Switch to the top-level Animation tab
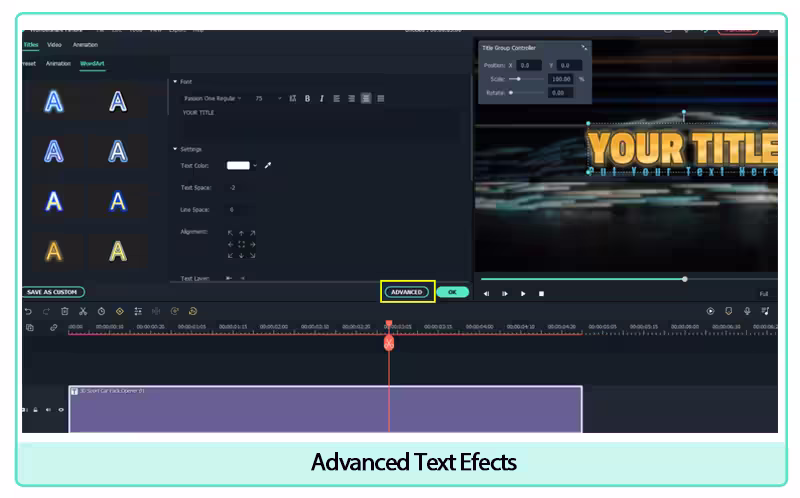 coord(85,45)
